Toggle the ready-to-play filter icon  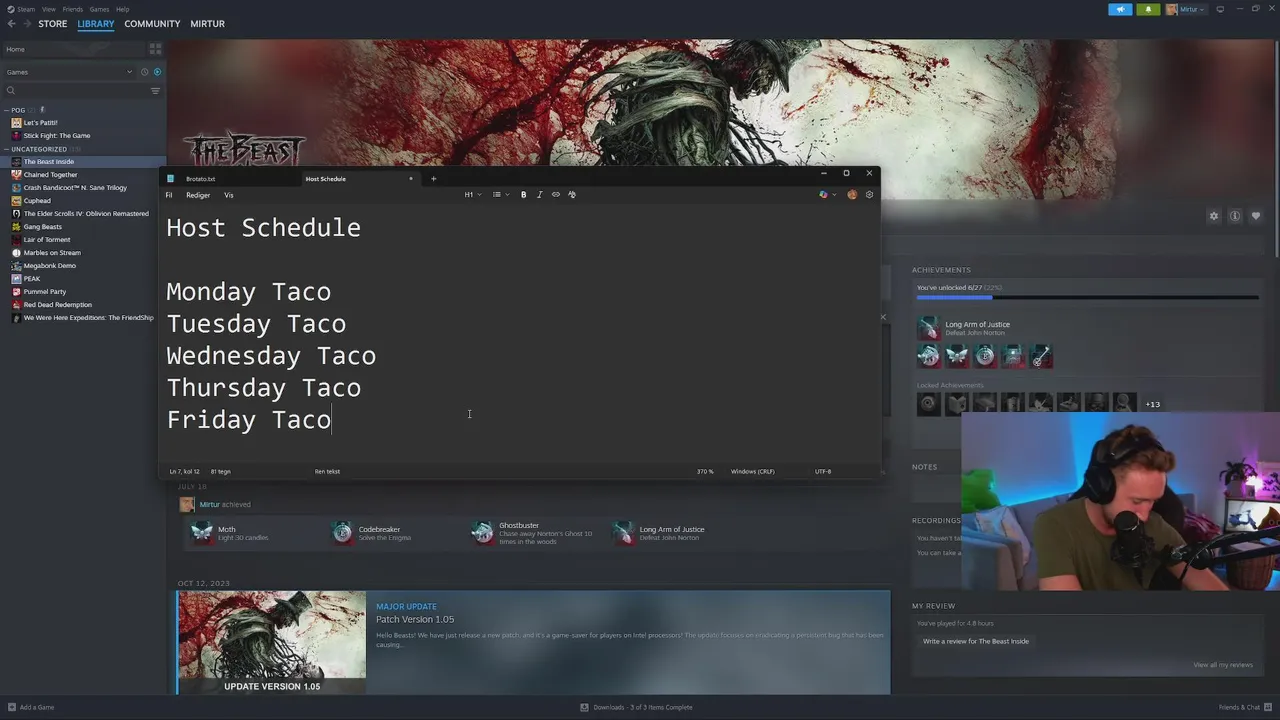157,72
